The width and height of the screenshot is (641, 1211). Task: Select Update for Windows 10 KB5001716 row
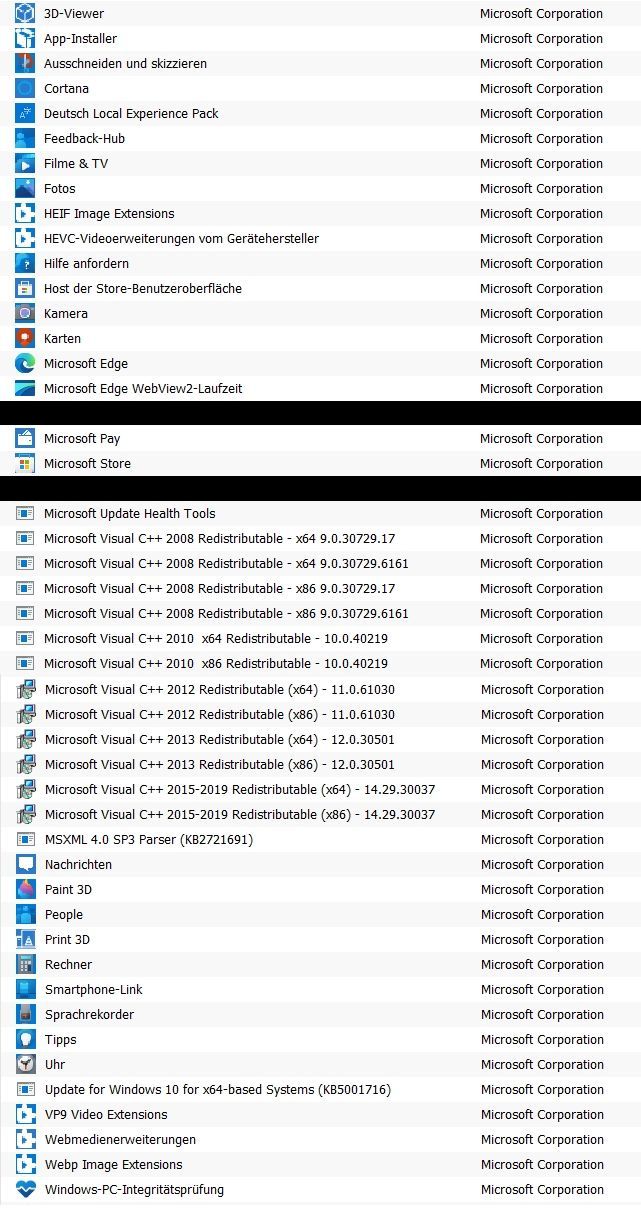[320, 1089]
